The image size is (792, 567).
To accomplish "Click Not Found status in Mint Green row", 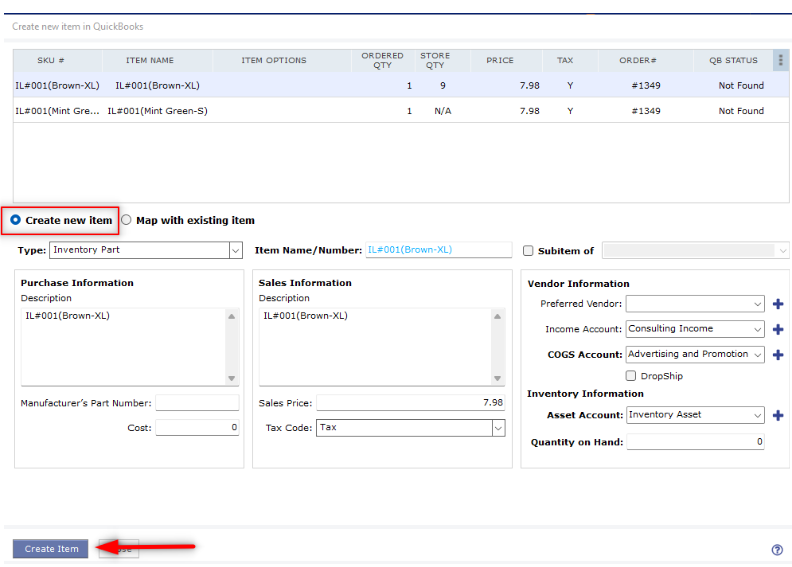I will coord(741,111).
